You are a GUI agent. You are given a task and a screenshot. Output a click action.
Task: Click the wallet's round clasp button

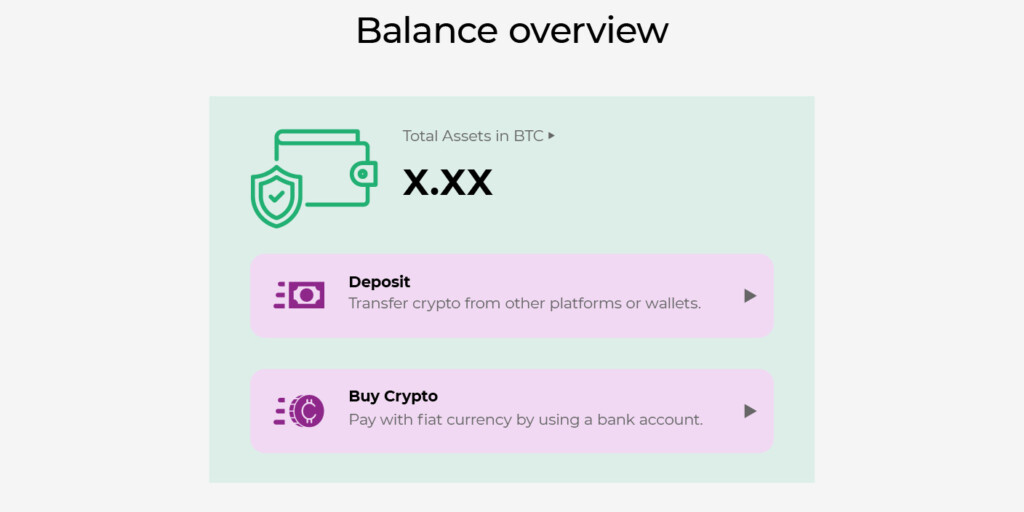362,174
